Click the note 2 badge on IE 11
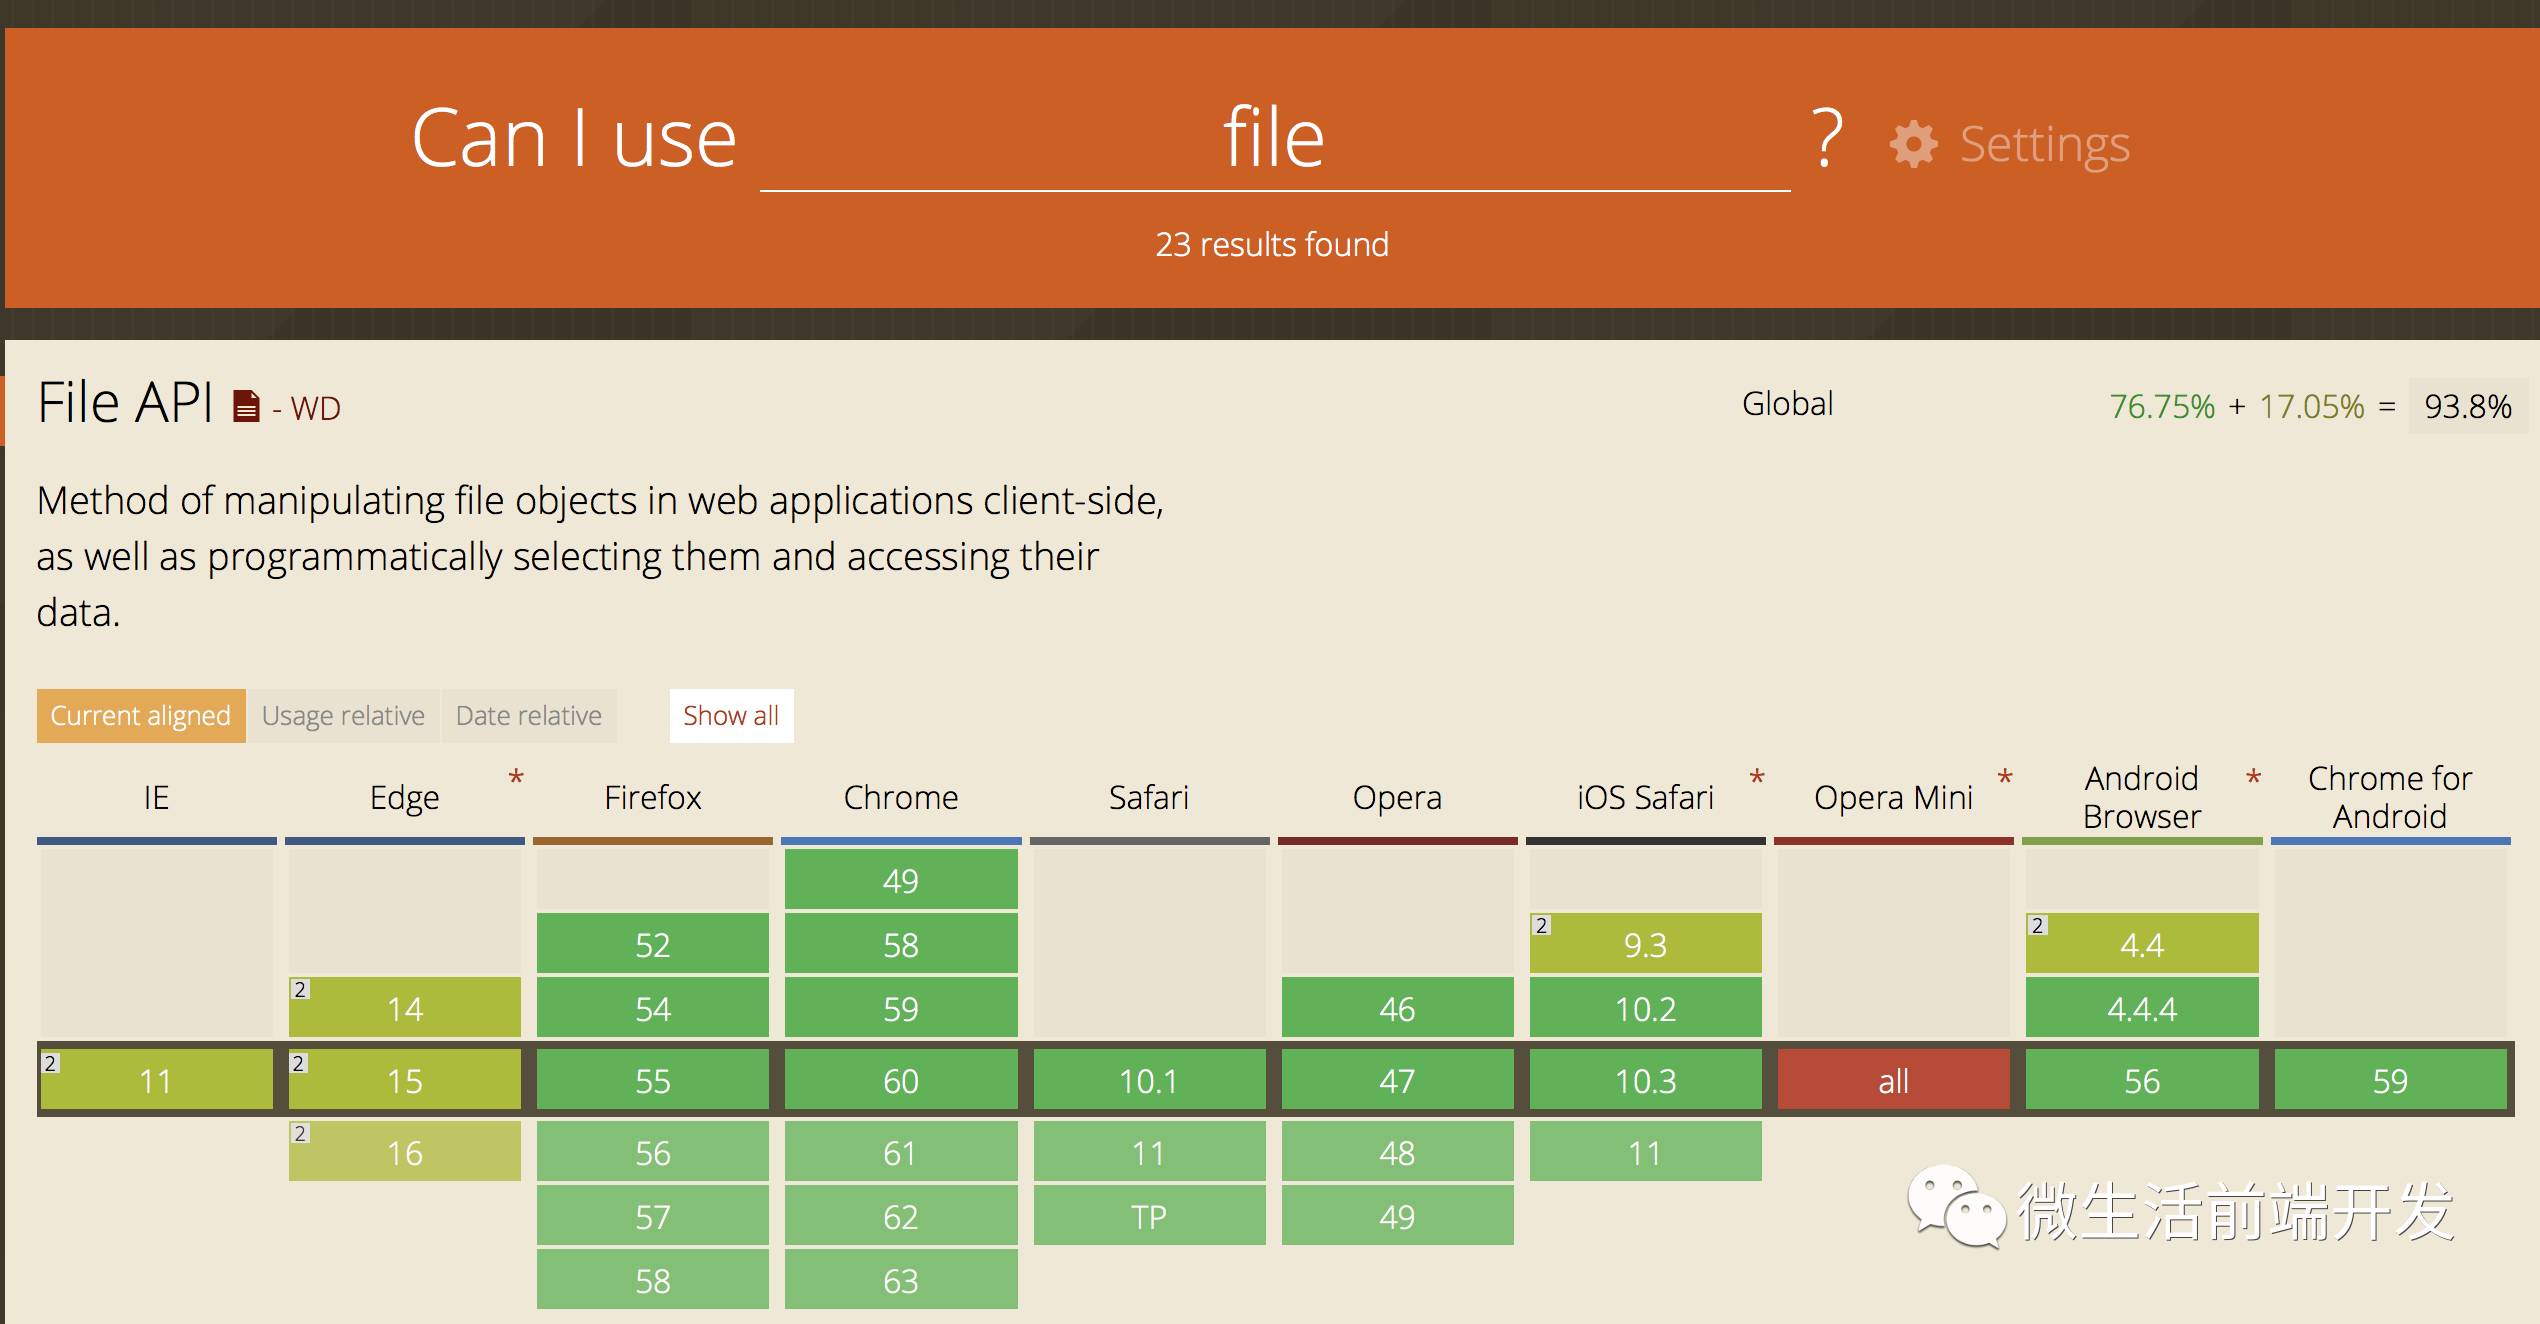The width and height of the screenshot is (2540, 1324). click(x=50, y=1063)
